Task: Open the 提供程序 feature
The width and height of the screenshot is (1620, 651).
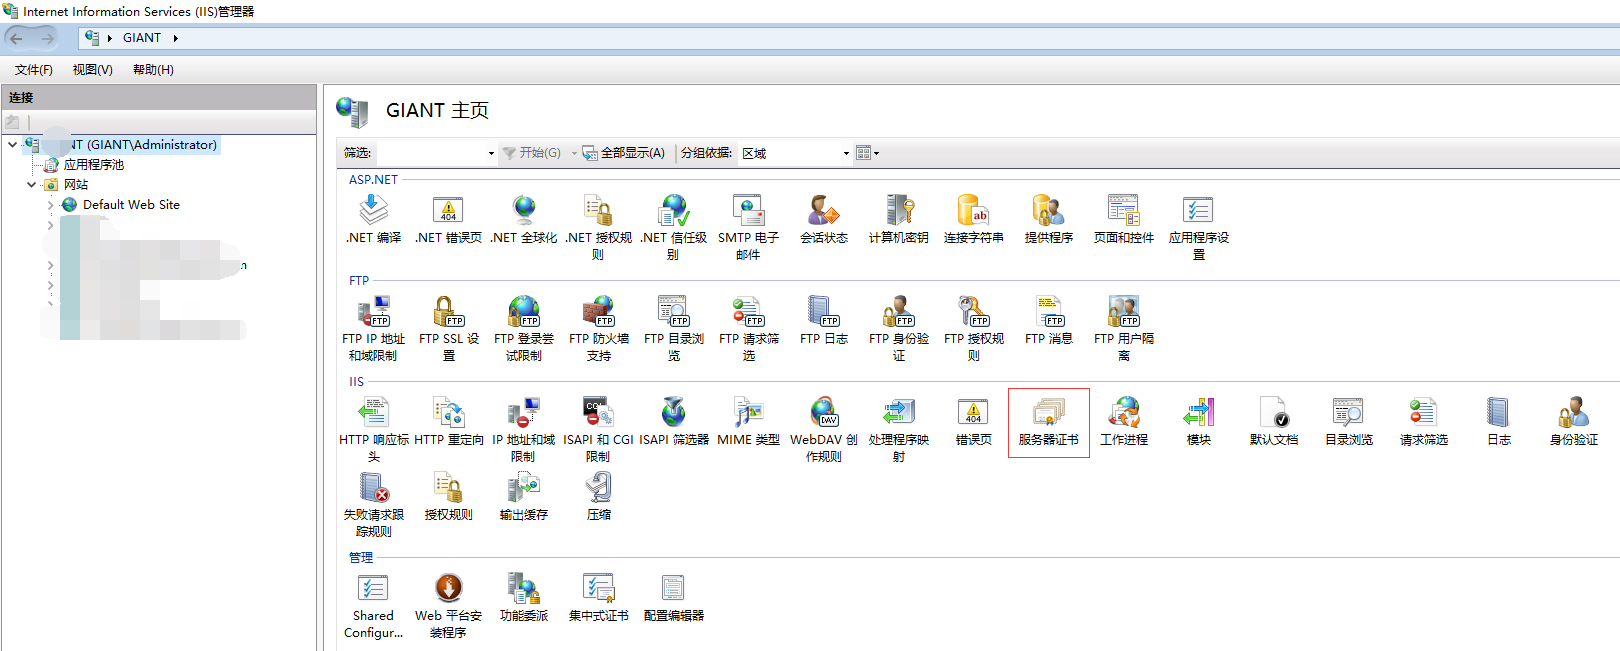Action: point(1048,220)
